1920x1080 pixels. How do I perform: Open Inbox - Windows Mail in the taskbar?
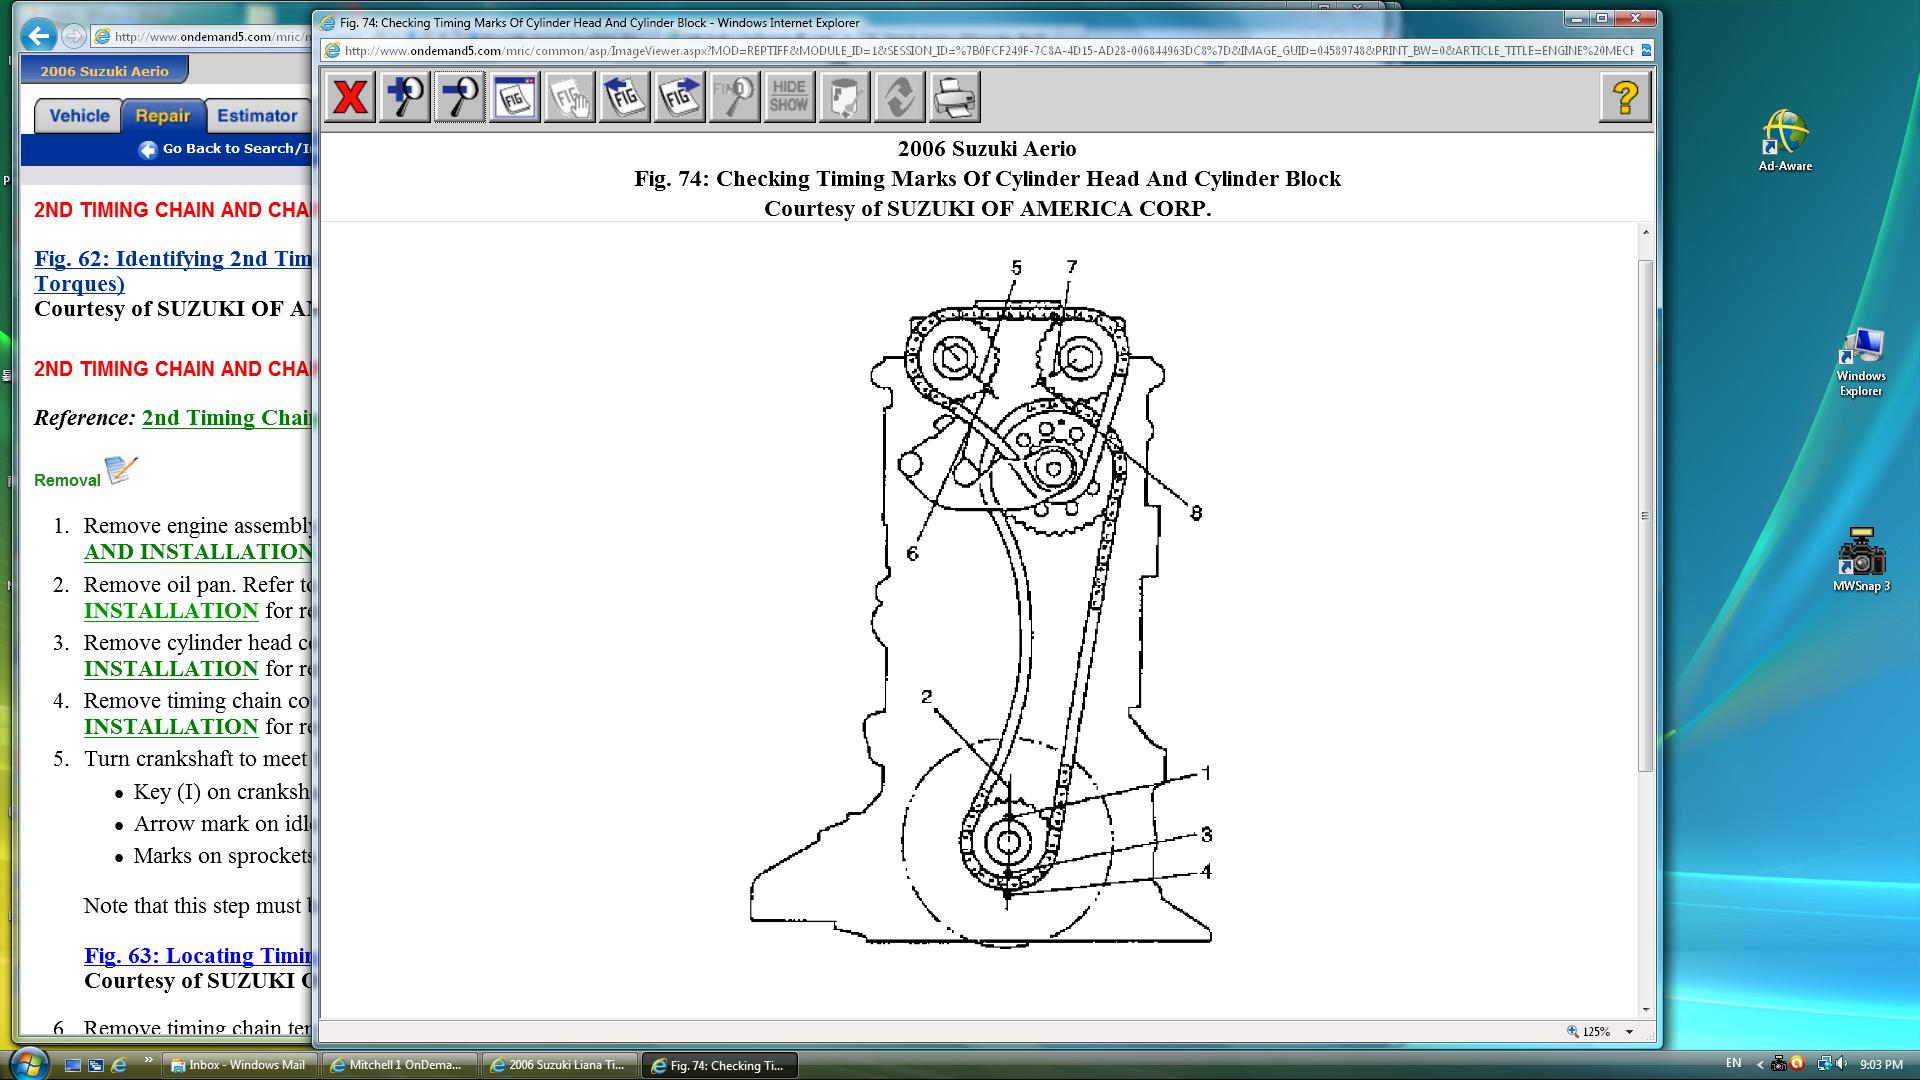pos(240,1065)
